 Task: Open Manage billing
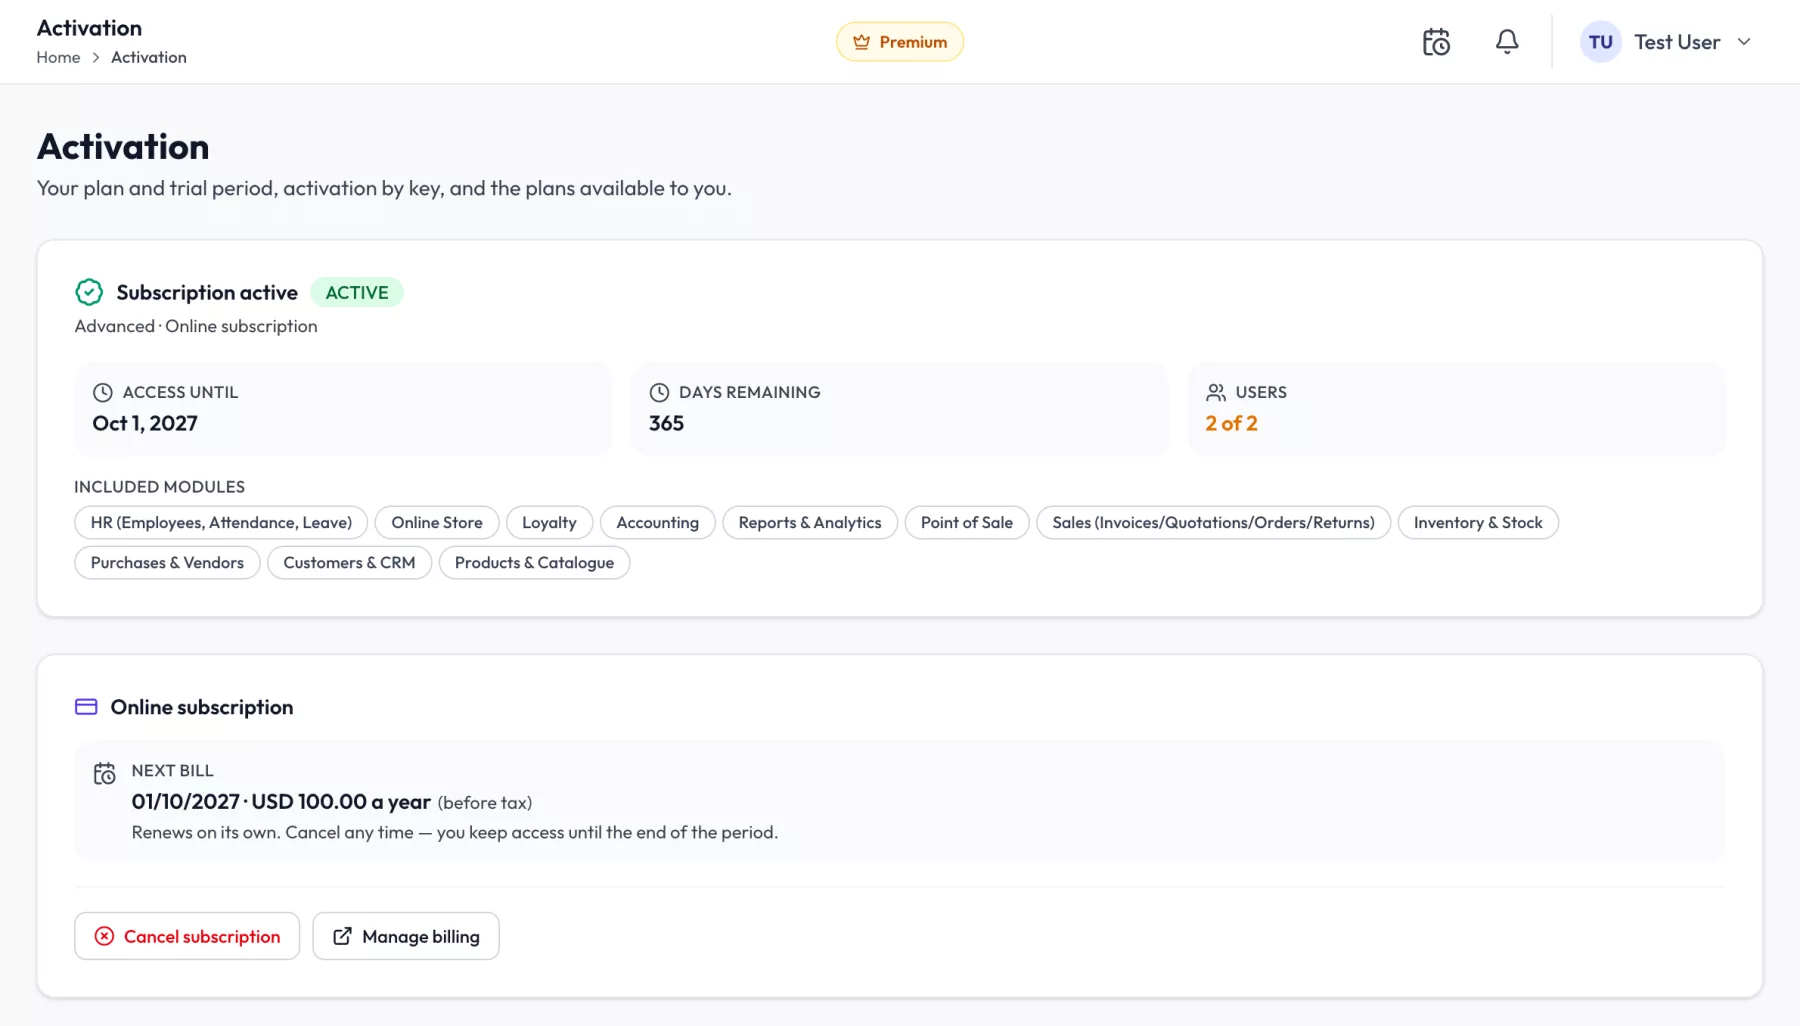406,936
